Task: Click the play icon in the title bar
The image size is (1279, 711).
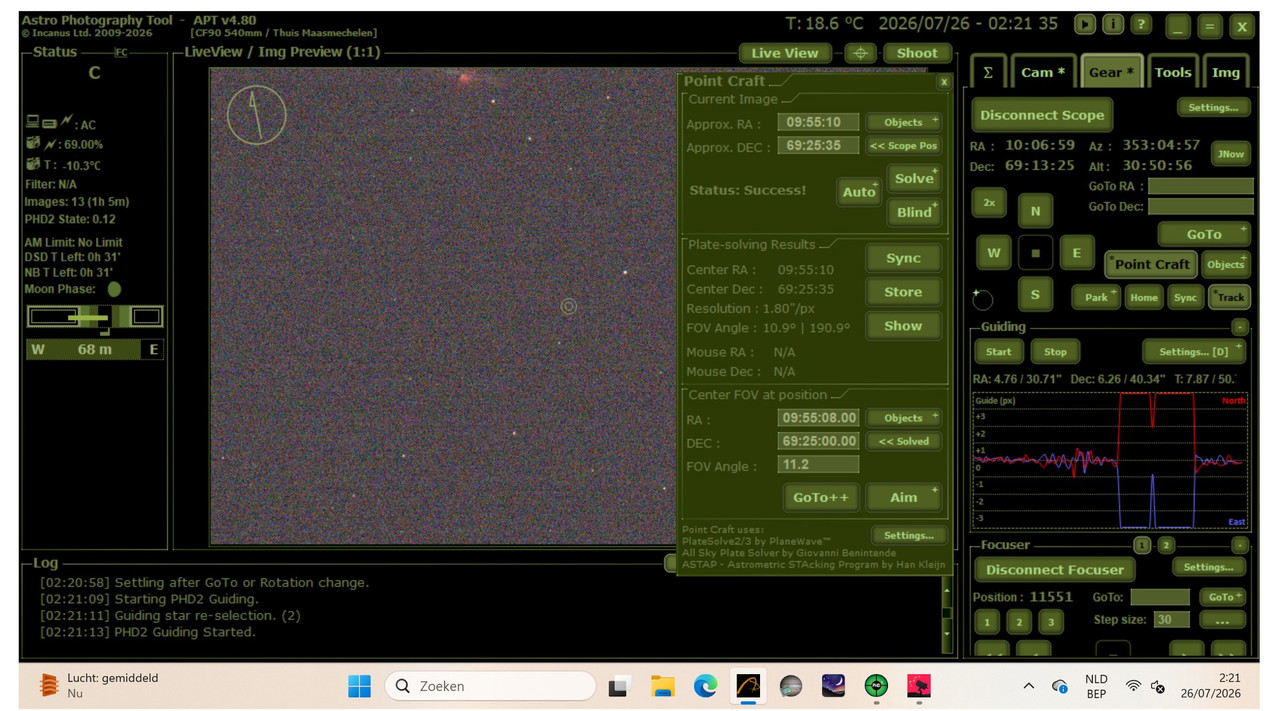Action: click(1085, 24)
